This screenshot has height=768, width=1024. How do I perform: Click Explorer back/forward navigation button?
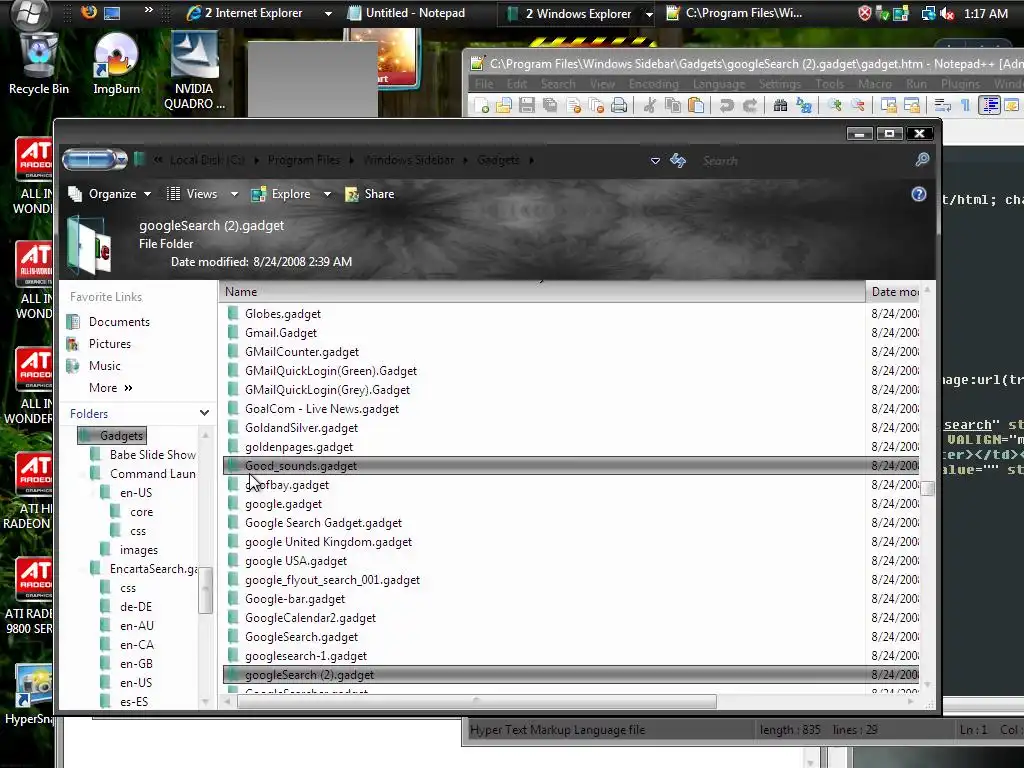click(94, 160)
